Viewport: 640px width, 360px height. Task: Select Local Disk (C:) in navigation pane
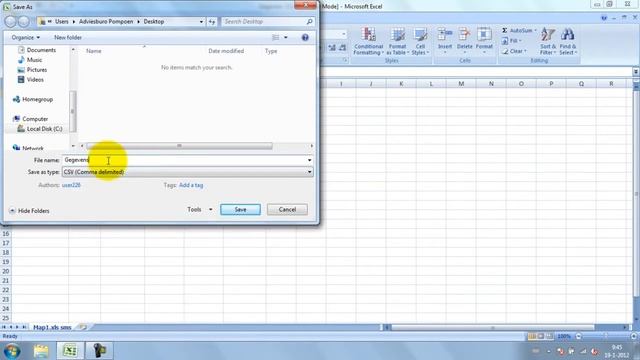click(x=40, y=129)
